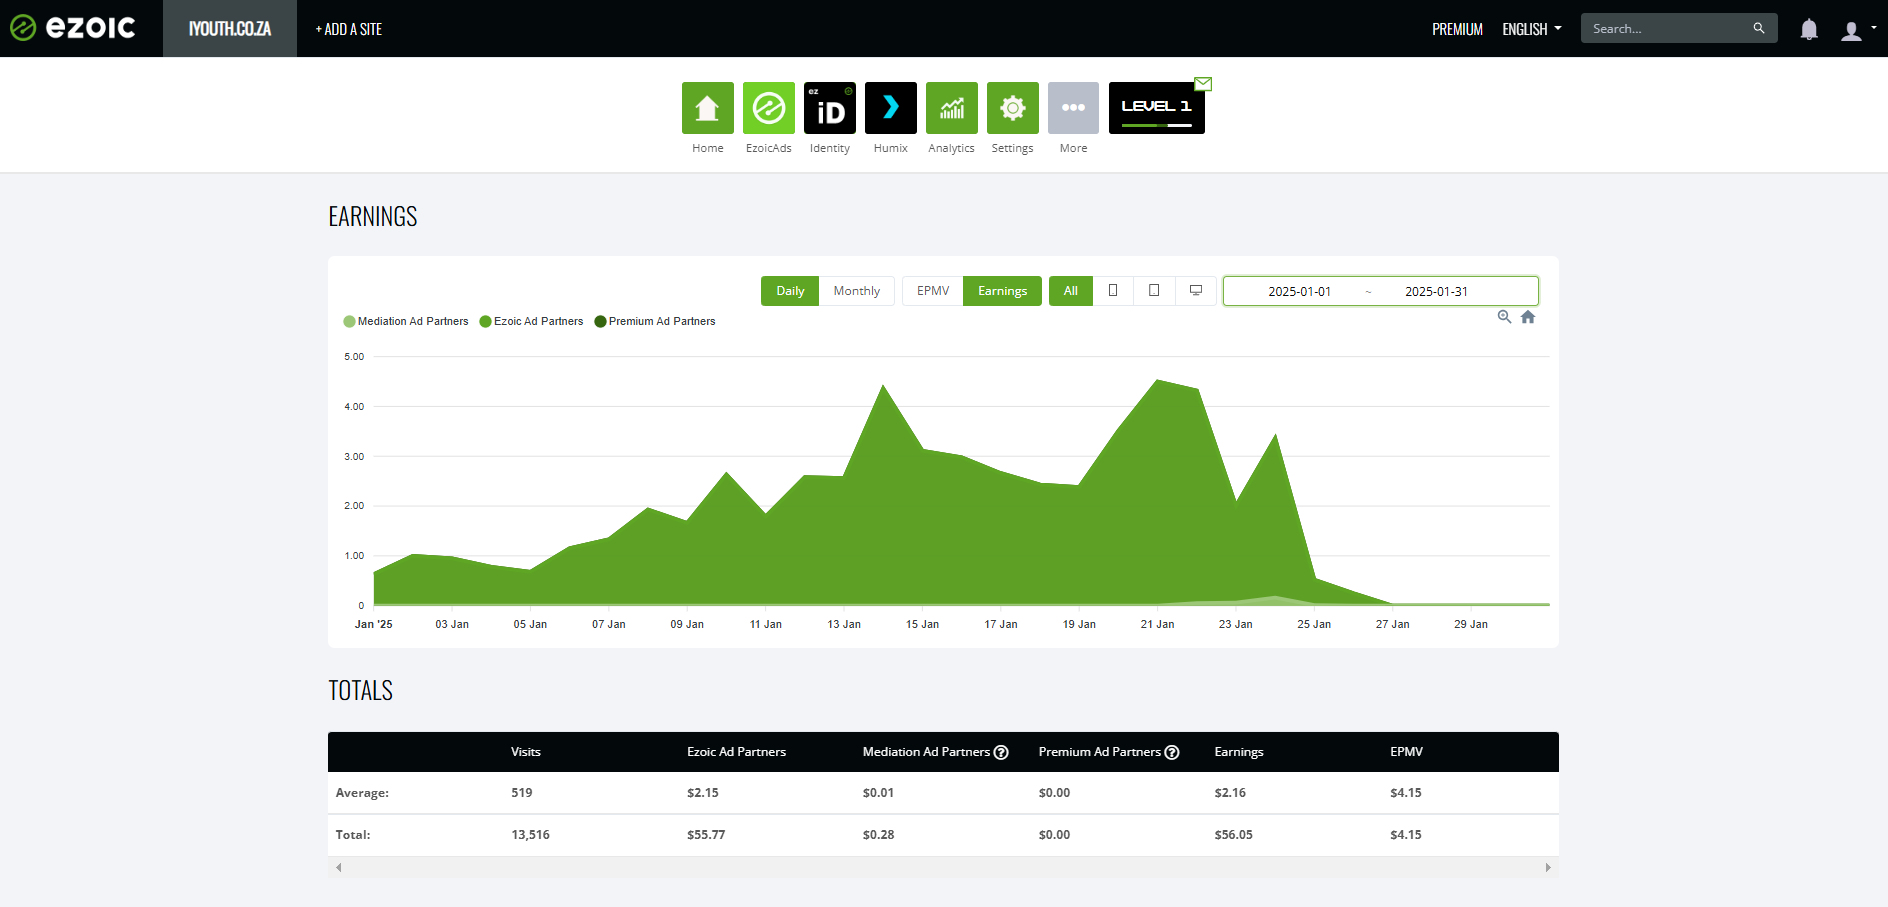Filter chart by desktop device icon
This screenshot has width=1888, height=907.
[x=1196, y=291]
